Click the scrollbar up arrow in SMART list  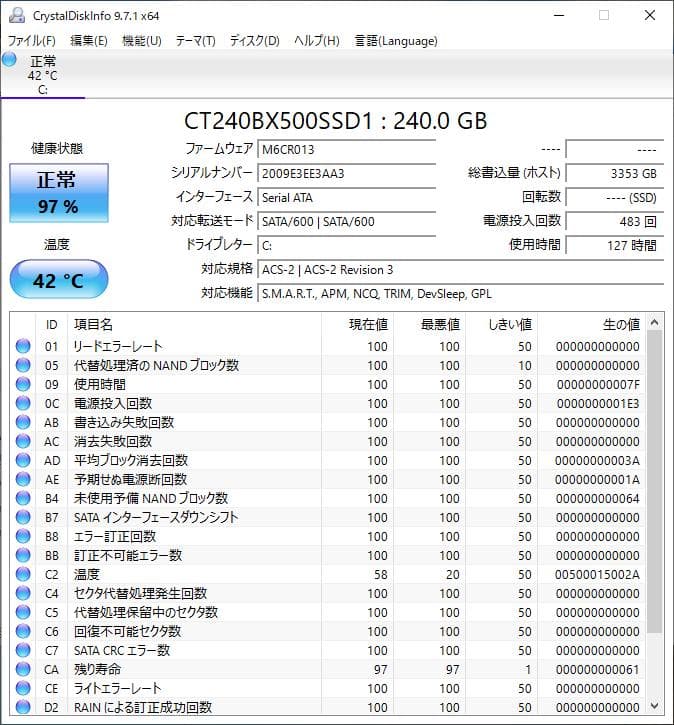(654, 322)
